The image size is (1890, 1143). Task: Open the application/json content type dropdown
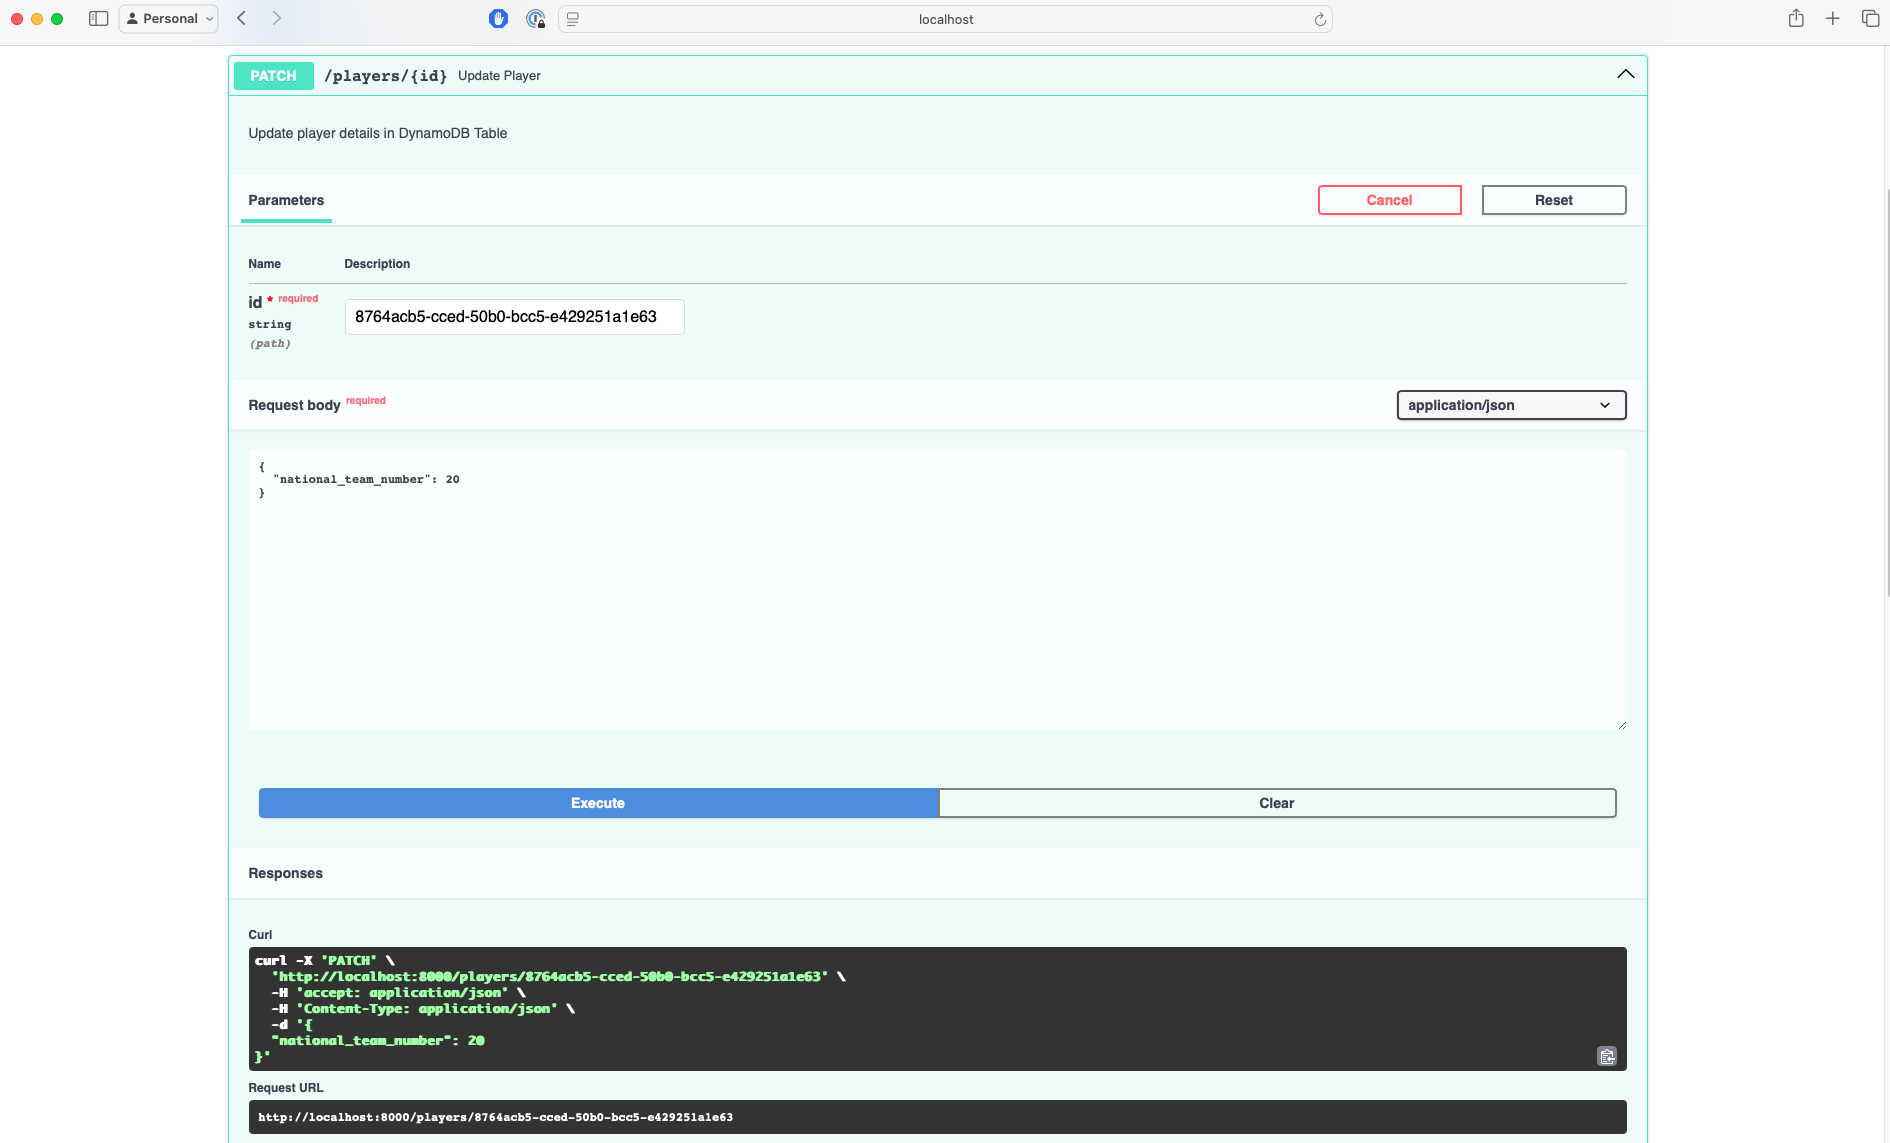click(x=1511, y=405)
